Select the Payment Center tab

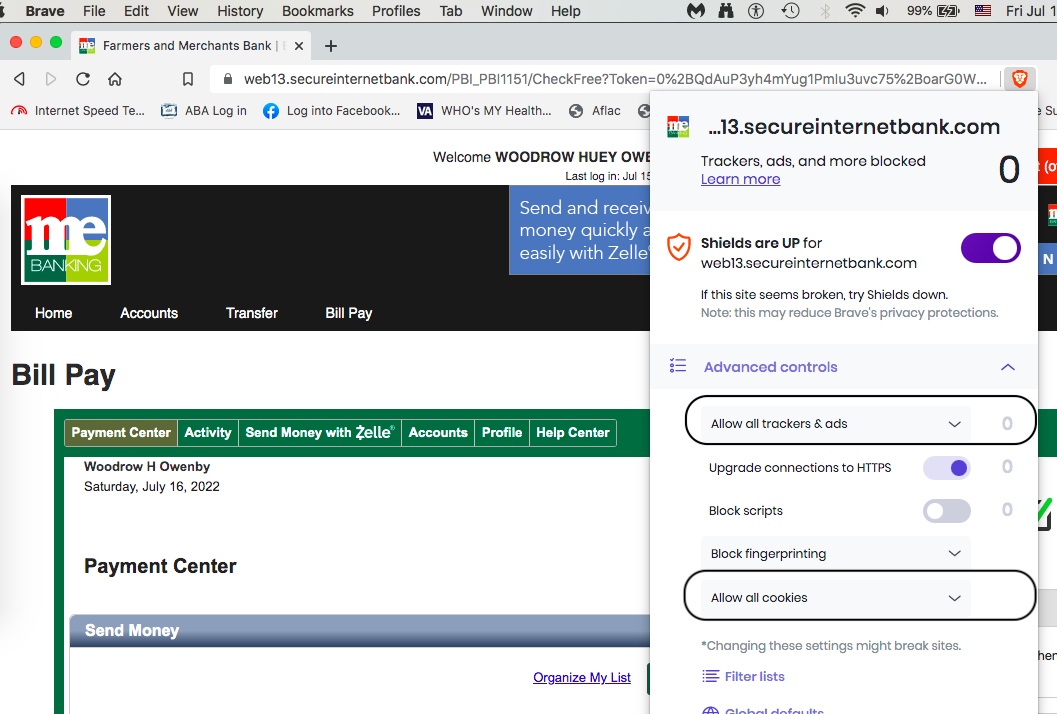click(x=121, y=433)
